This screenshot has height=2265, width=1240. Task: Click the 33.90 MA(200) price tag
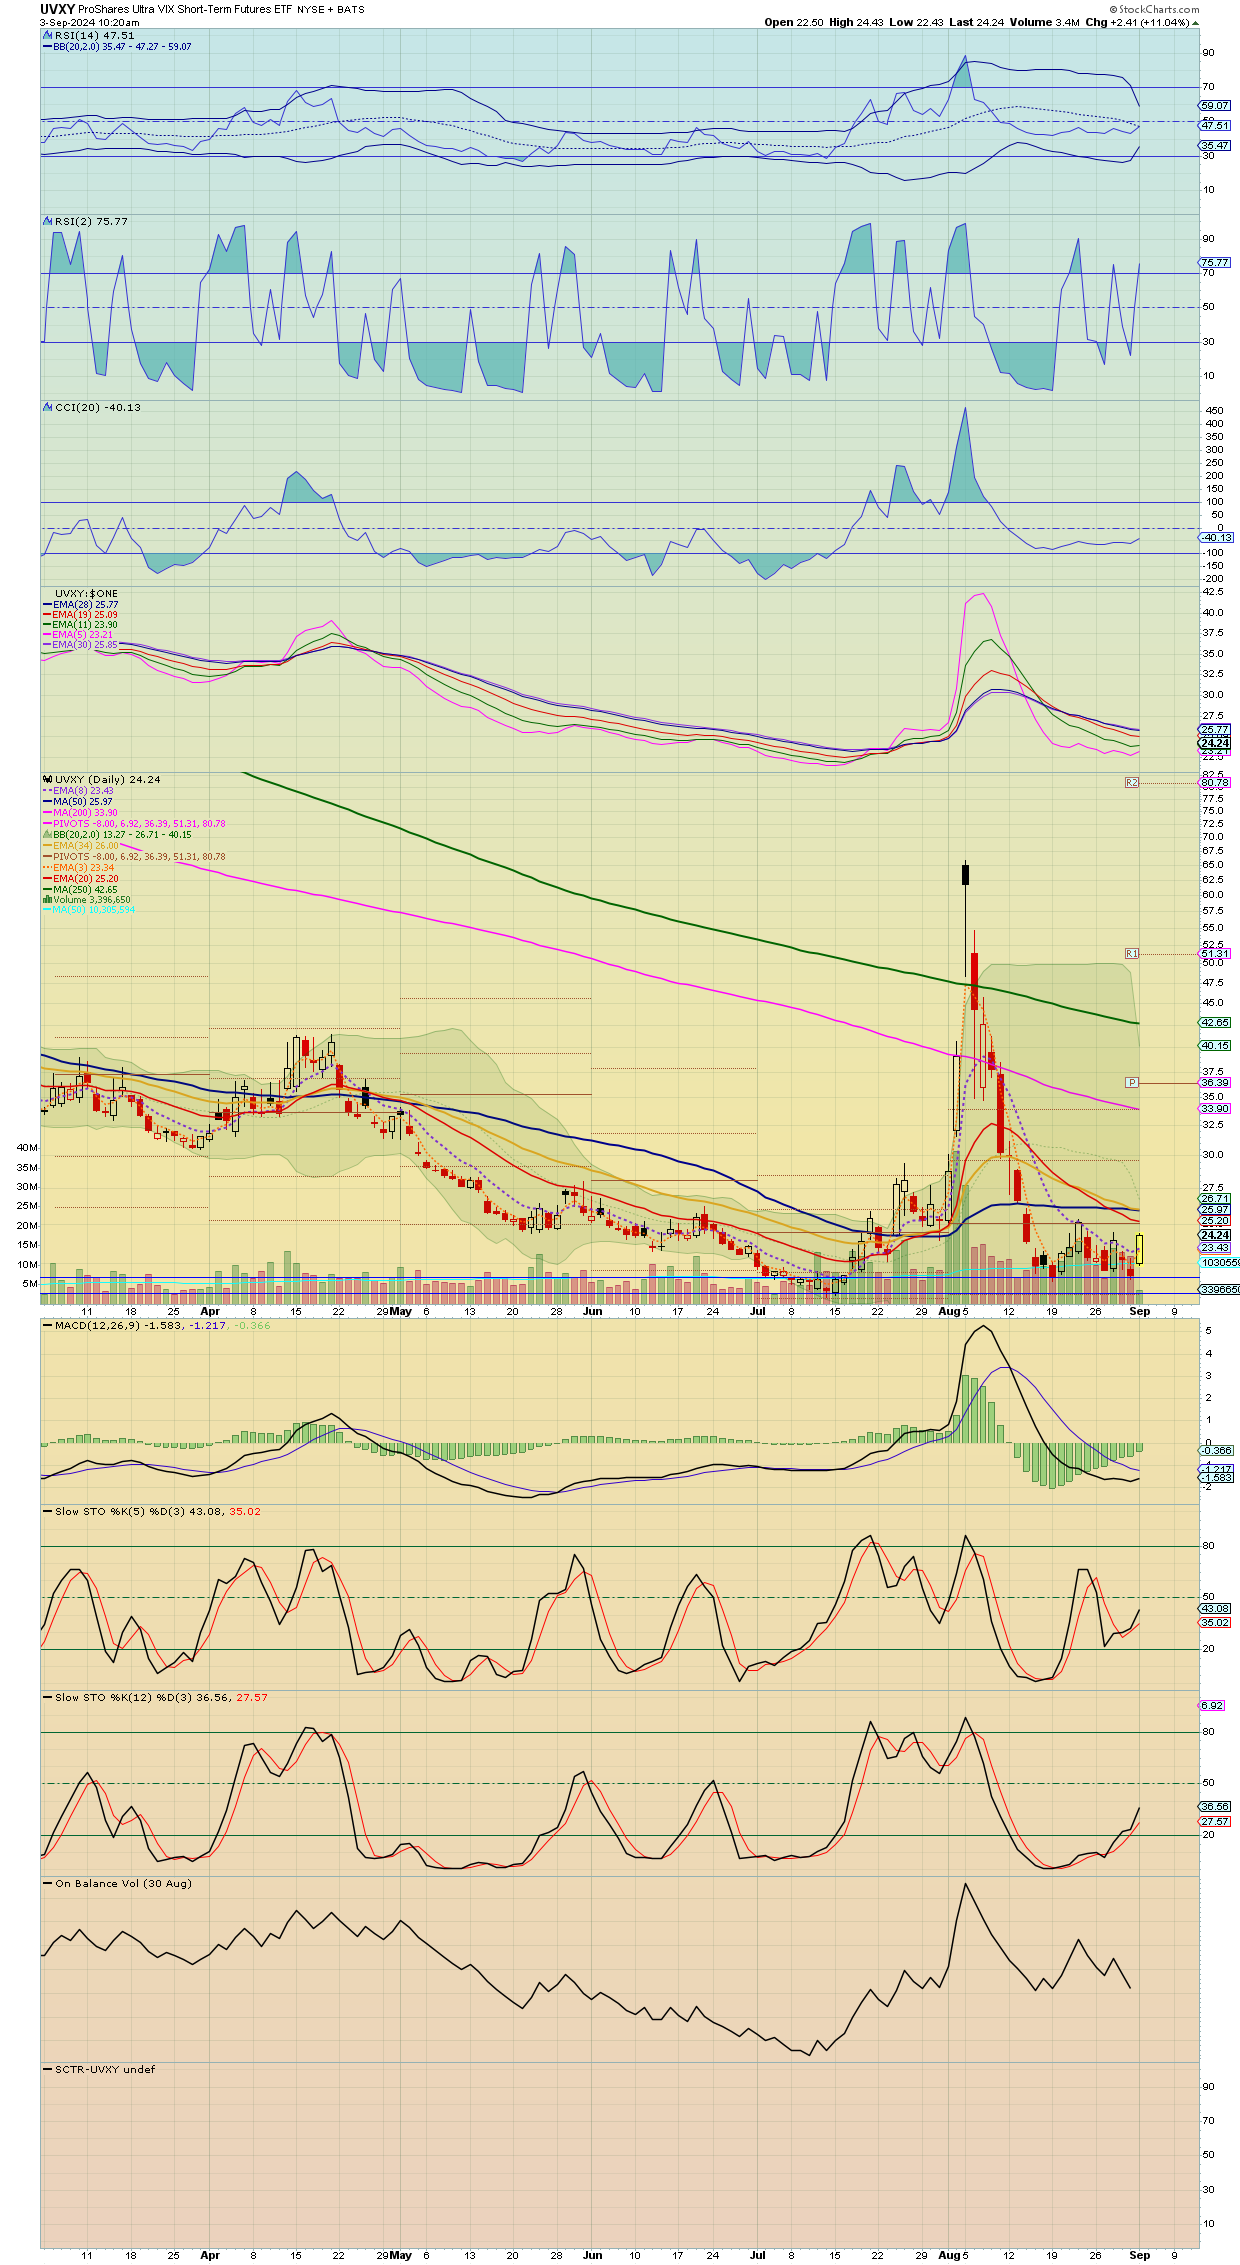point(1215,1108)
